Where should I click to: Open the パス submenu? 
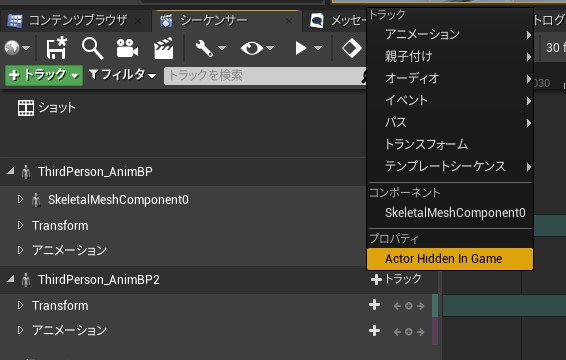(x=450, y=122)
